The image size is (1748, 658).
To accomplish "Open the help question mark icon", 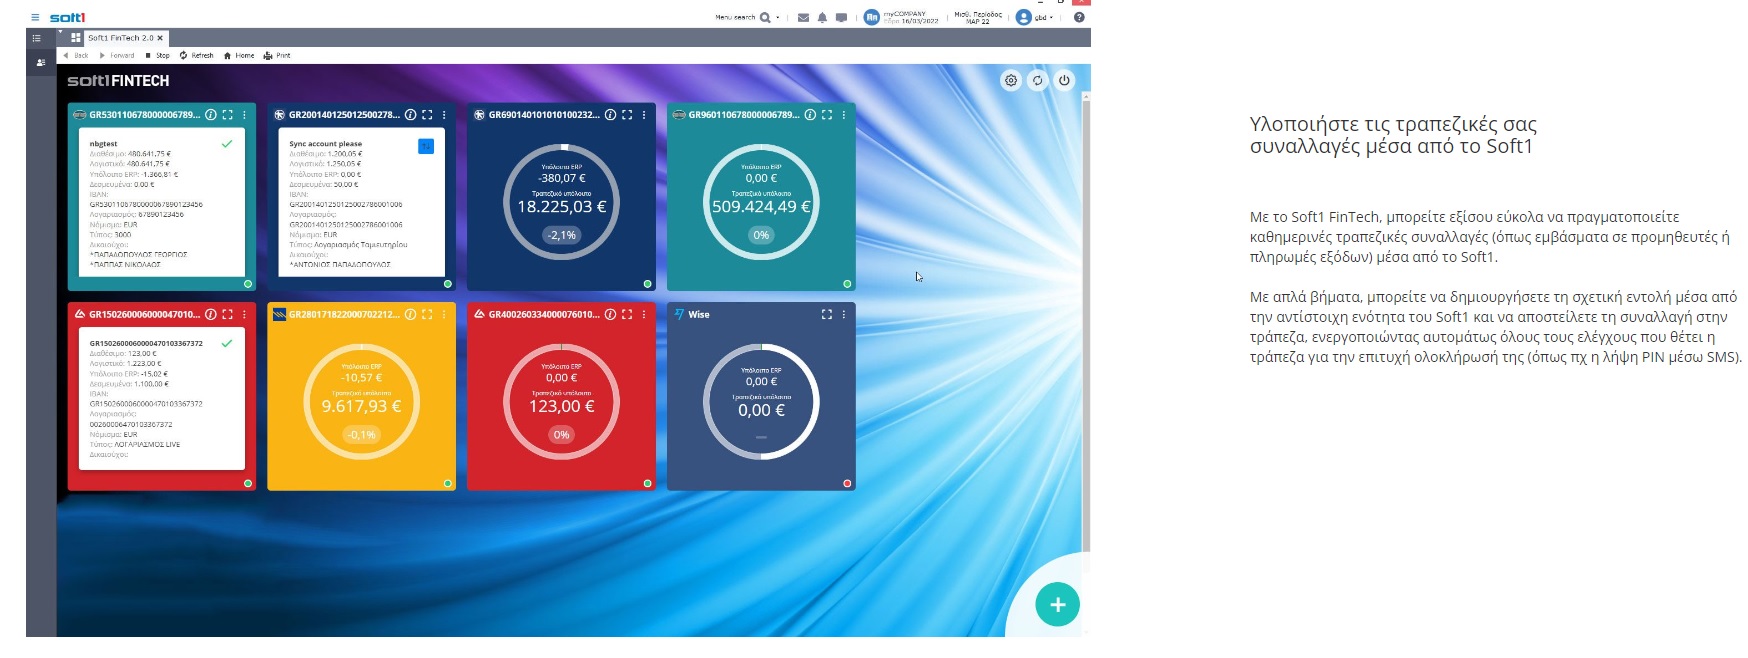I will [1079, 17].
